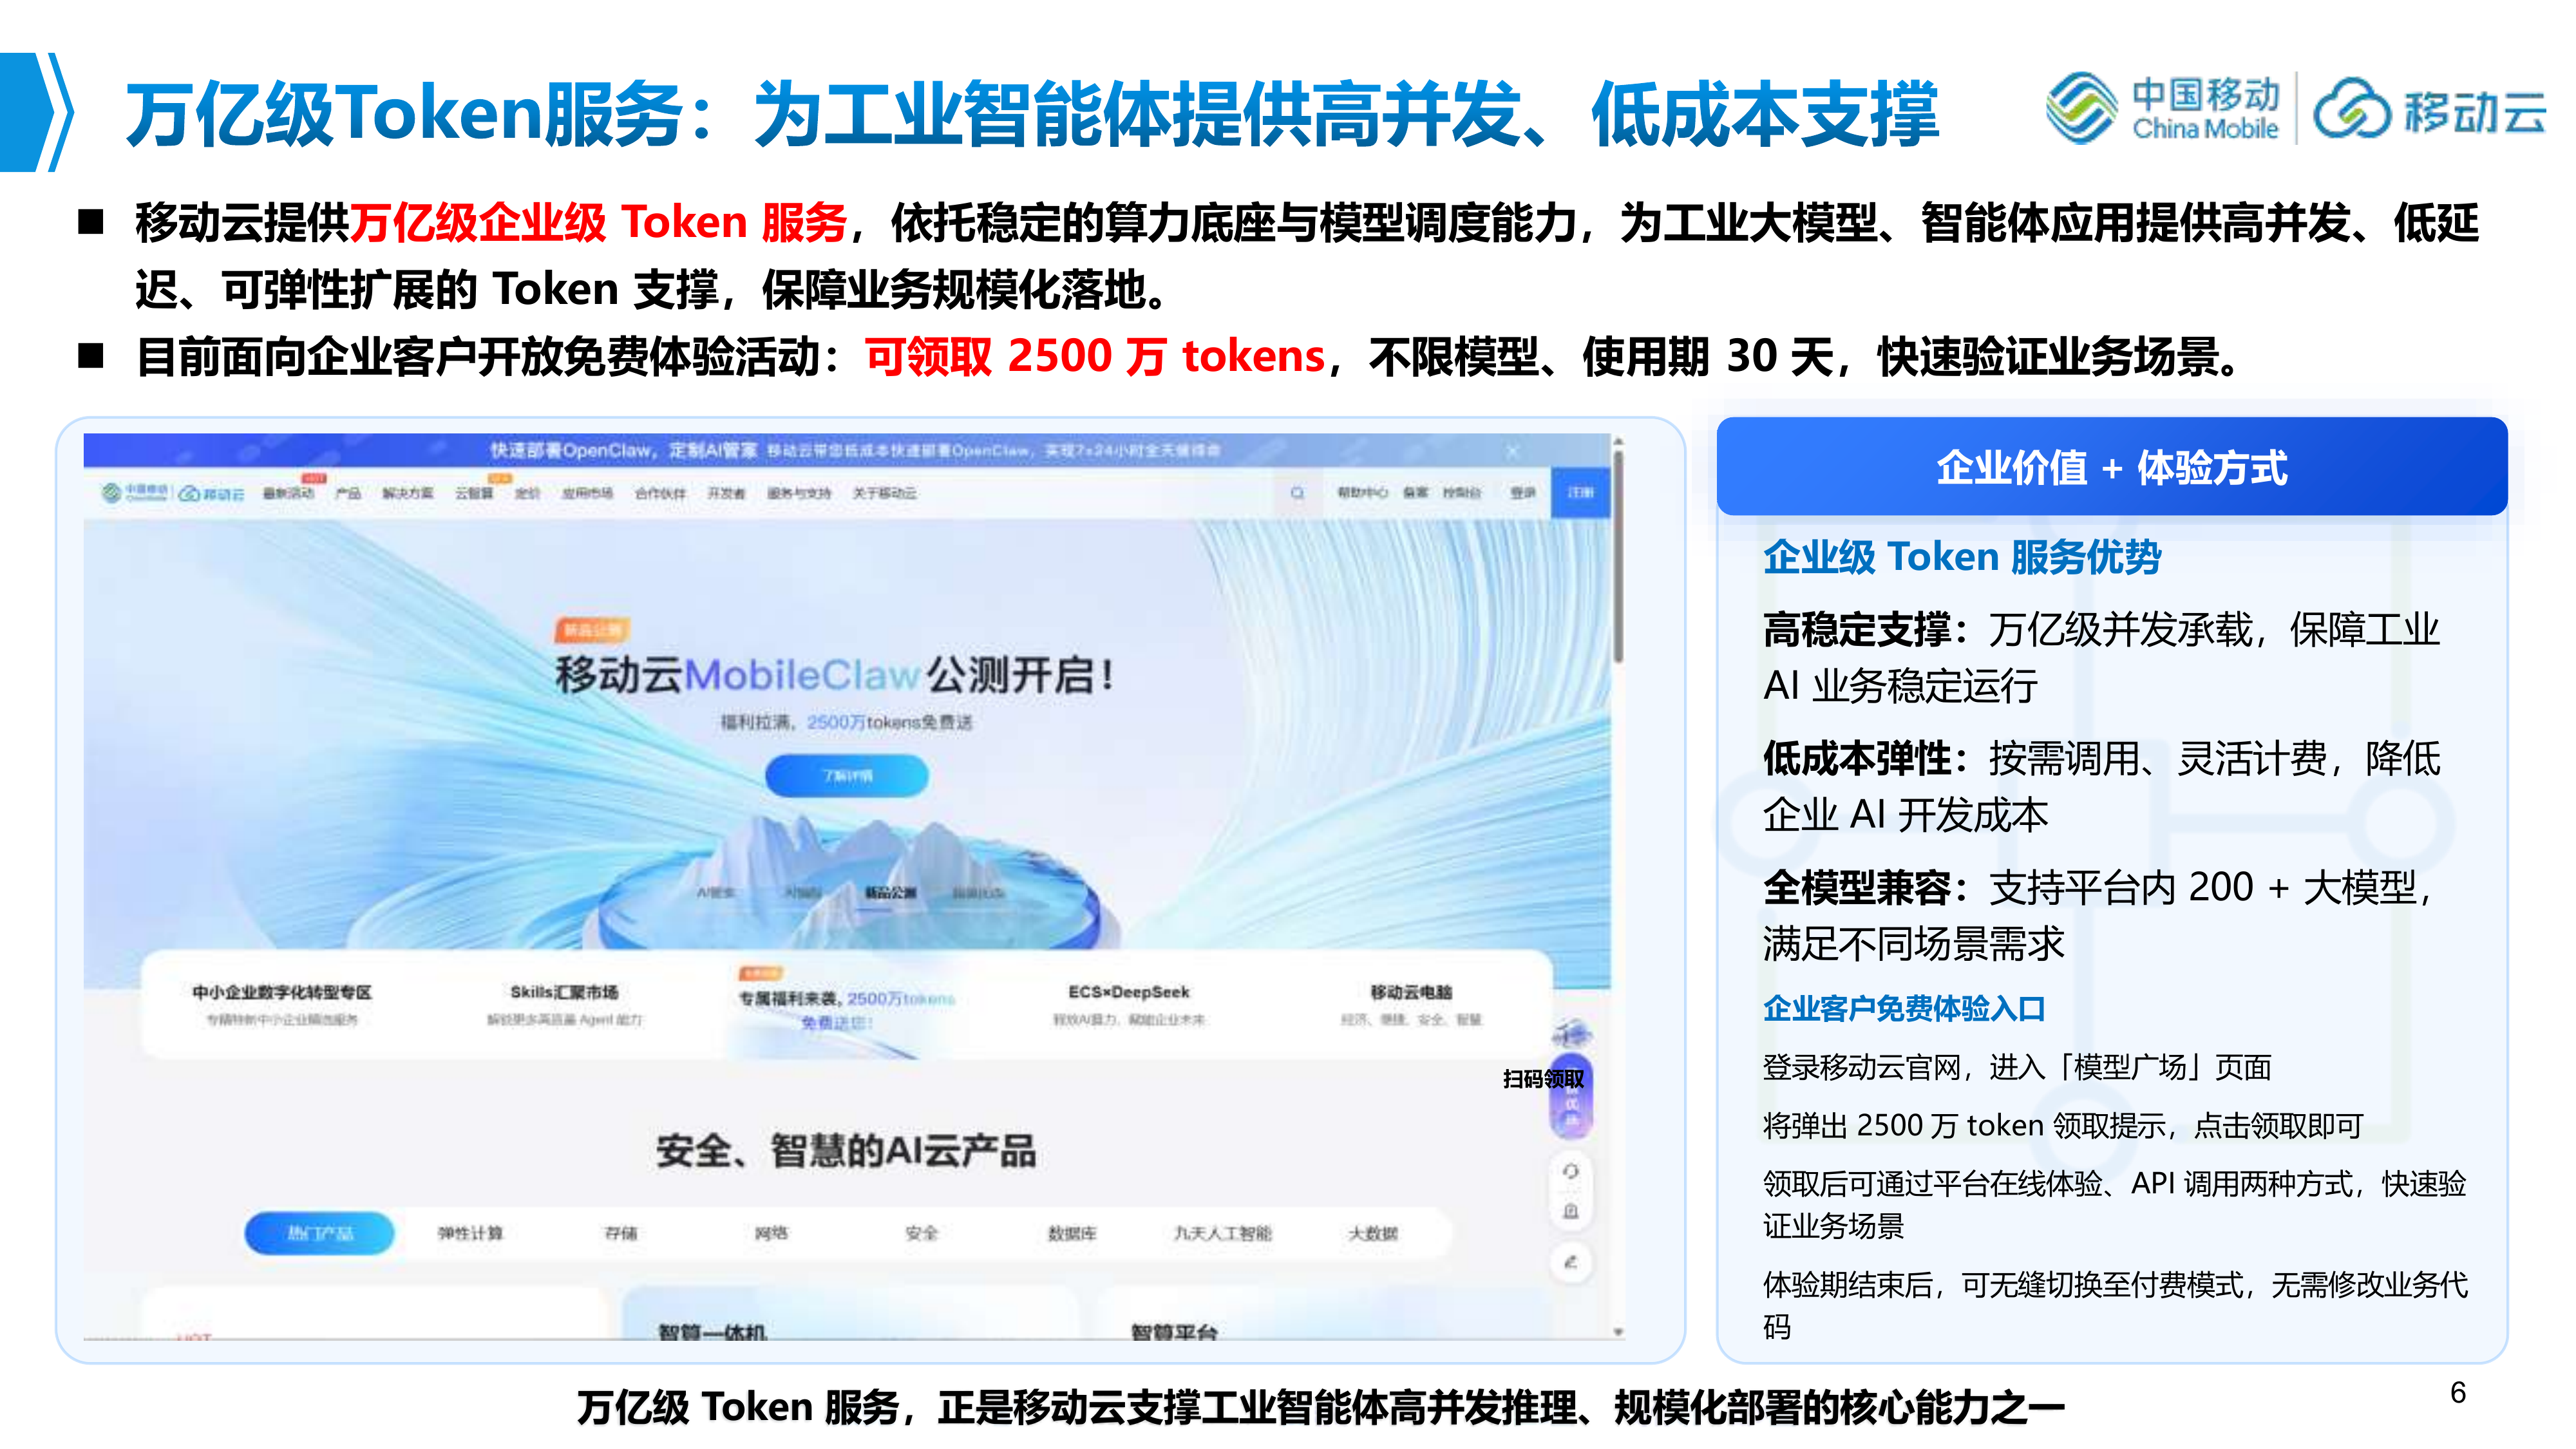Image resolution: width=2576 pixels, height=1449 pixels.
Task: Select 九天人工智能 category tab
Action: coord(1222,1233)
